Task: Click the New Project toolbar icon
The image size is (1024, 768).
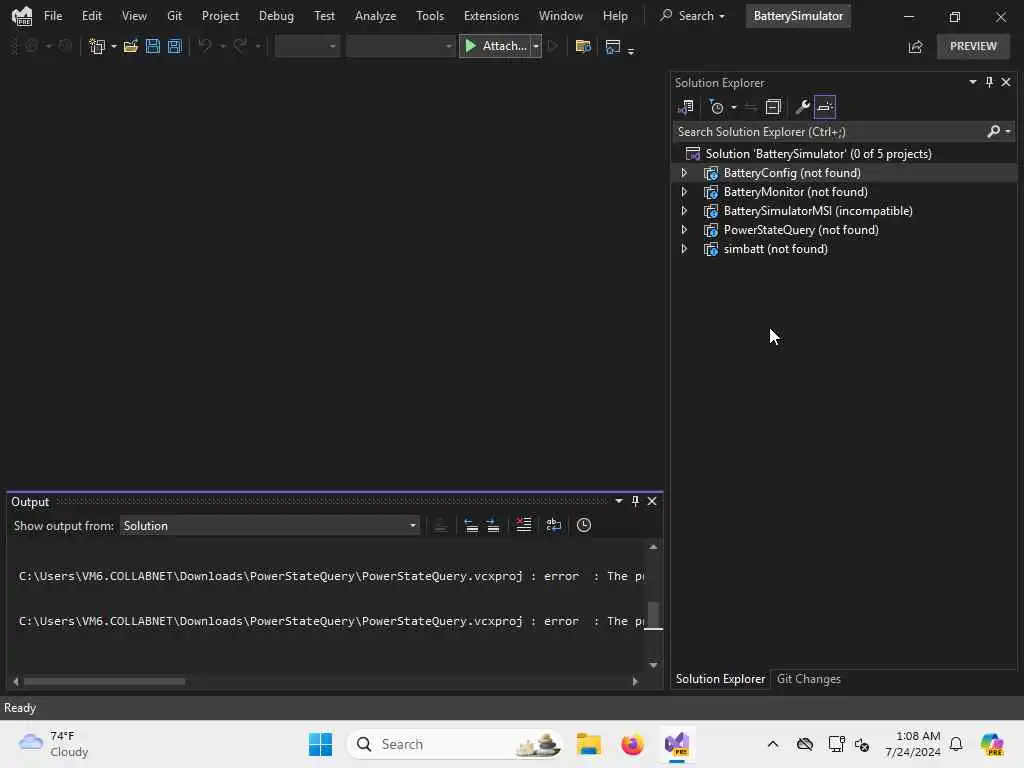Action: tap(97, 46)
